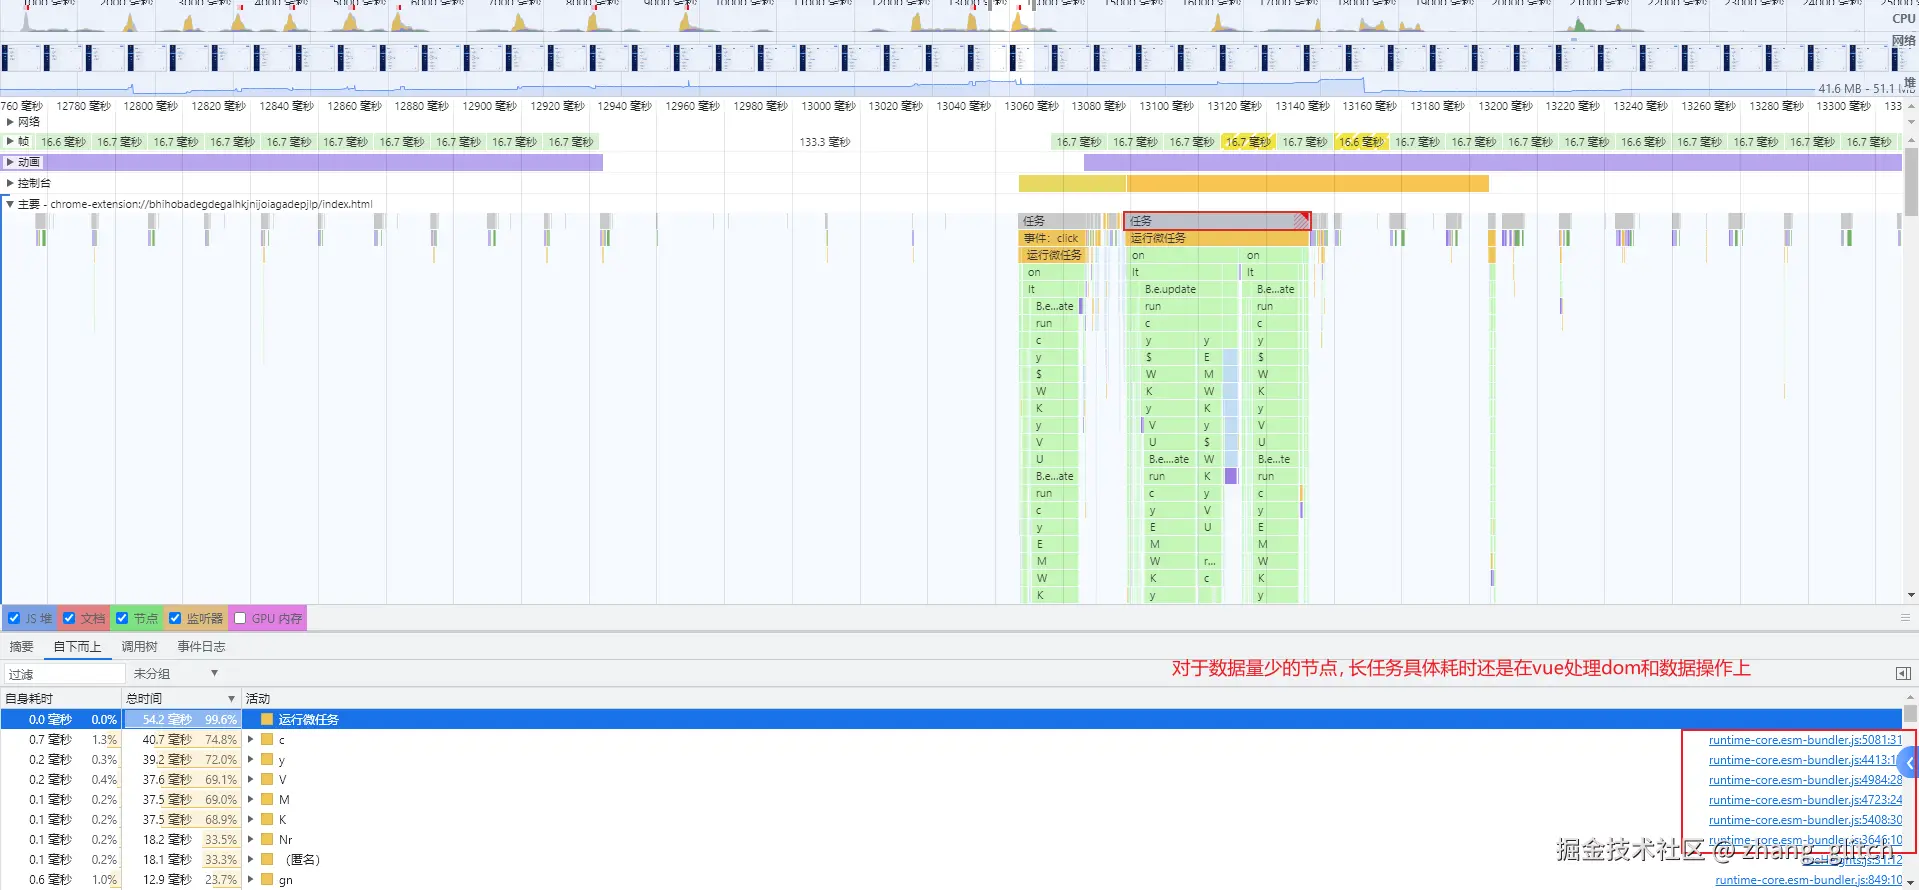Switch to the 事件日志 tab
1919x890 pixels.
click(201, 647)
